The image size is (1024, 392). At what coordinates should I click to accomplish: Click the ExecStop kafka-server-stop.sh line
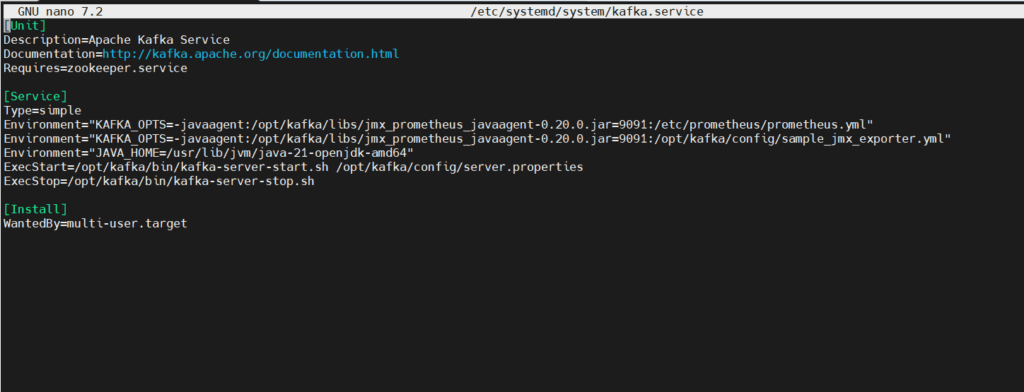click(x=159, y=181)
